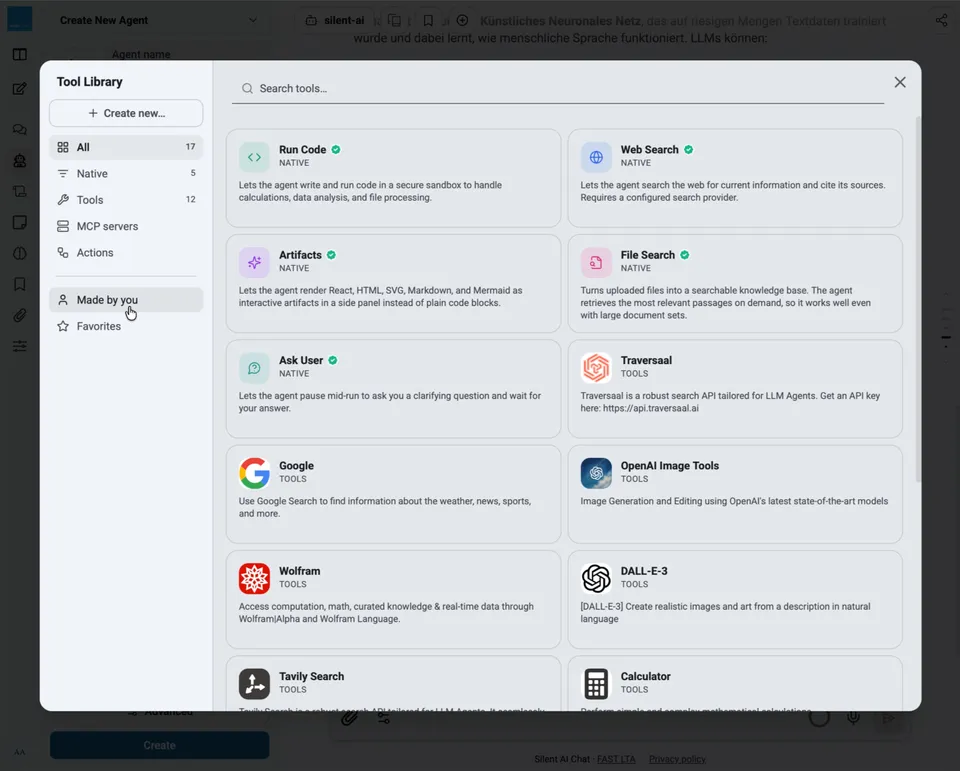This screenshot has height=771, width=960.
Task: Select the Native category
Action: click(x=126, y=173)
